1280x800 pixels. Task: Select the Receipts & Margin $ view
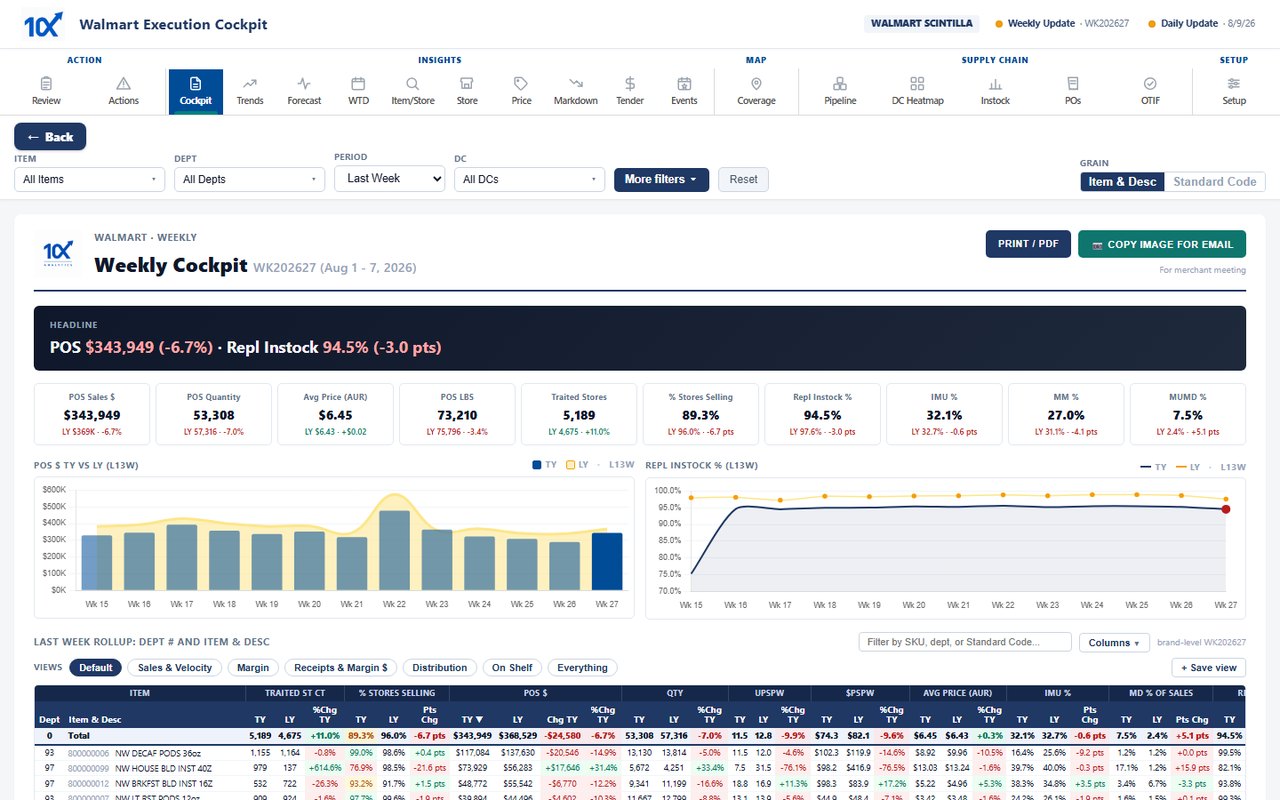click(x=340, y=667)
